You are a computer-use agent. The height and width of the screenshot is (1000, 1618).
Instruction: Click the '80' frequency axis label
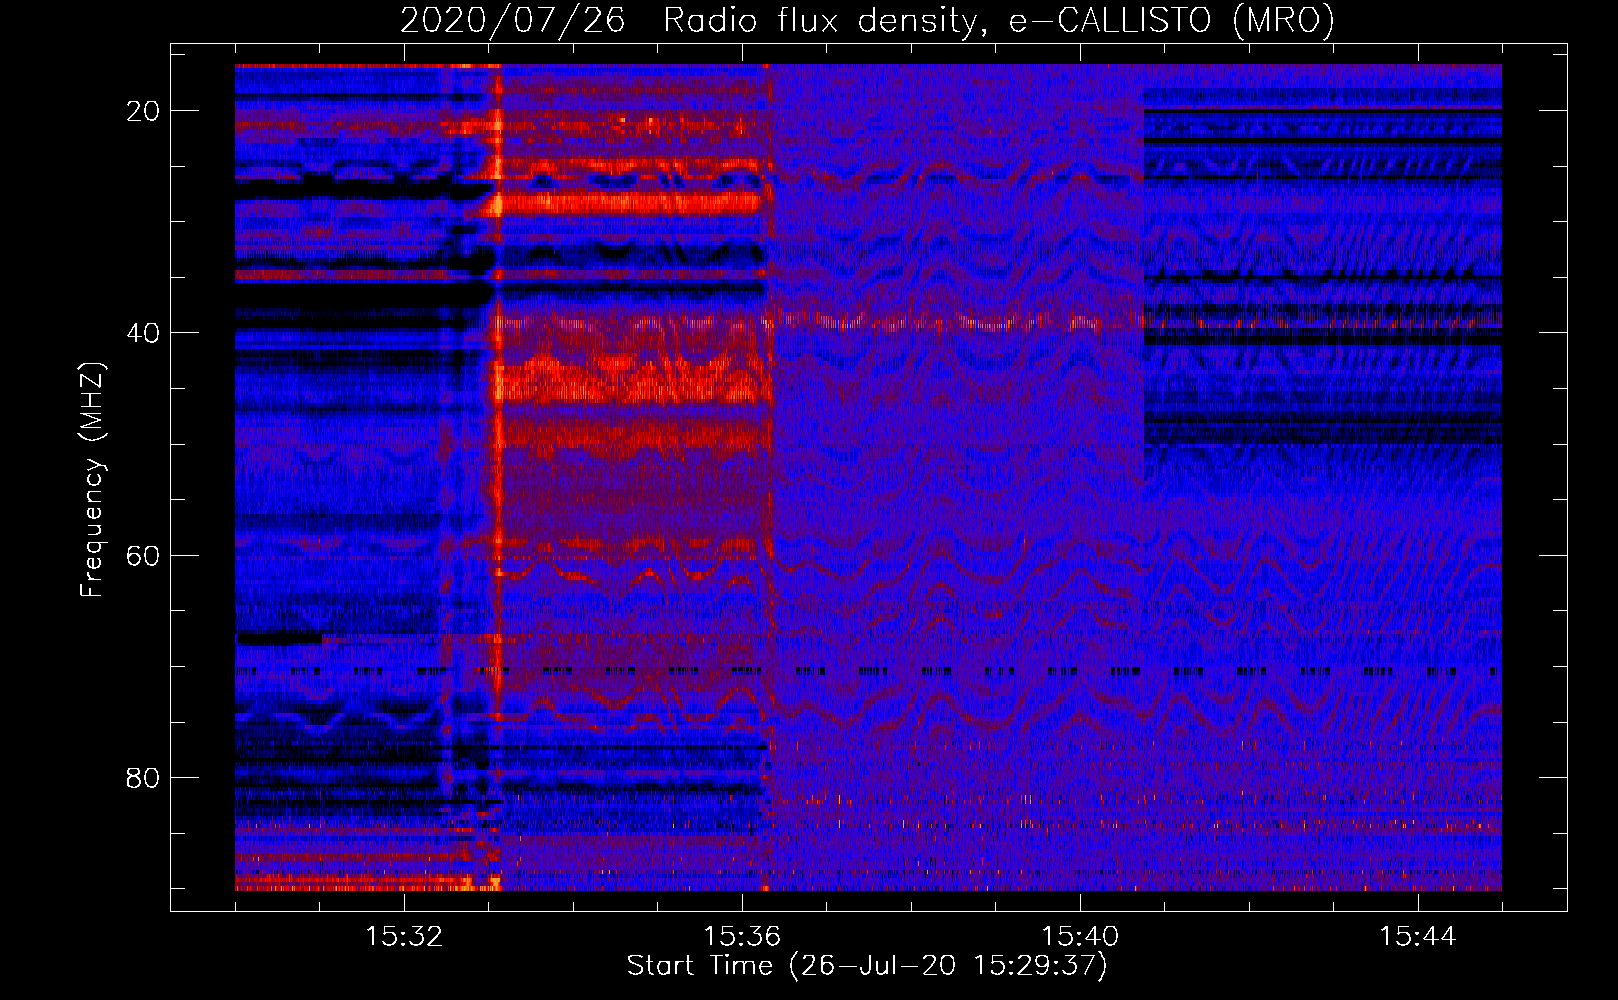[143, 777]
